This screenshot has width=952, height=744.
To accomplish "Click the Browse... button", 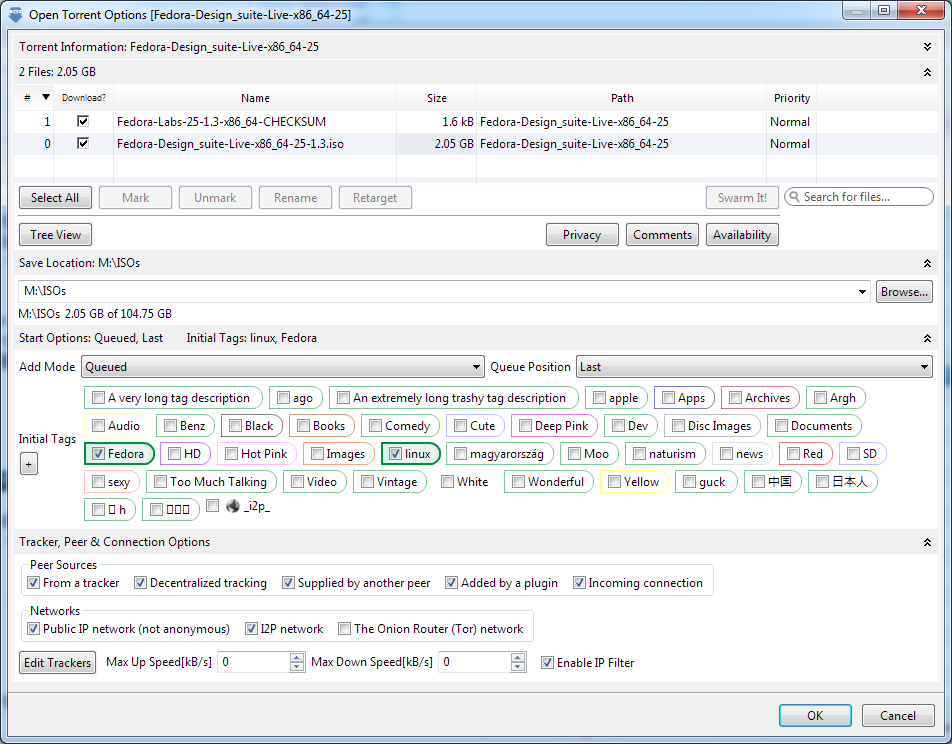I will pyautogui.click(x=904, y=292).
